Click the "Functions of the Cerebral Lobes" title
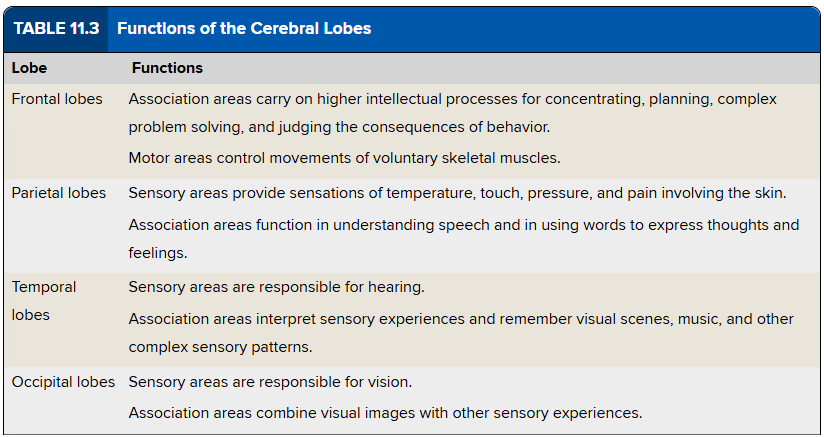824x437 pixels. point(244,28)
